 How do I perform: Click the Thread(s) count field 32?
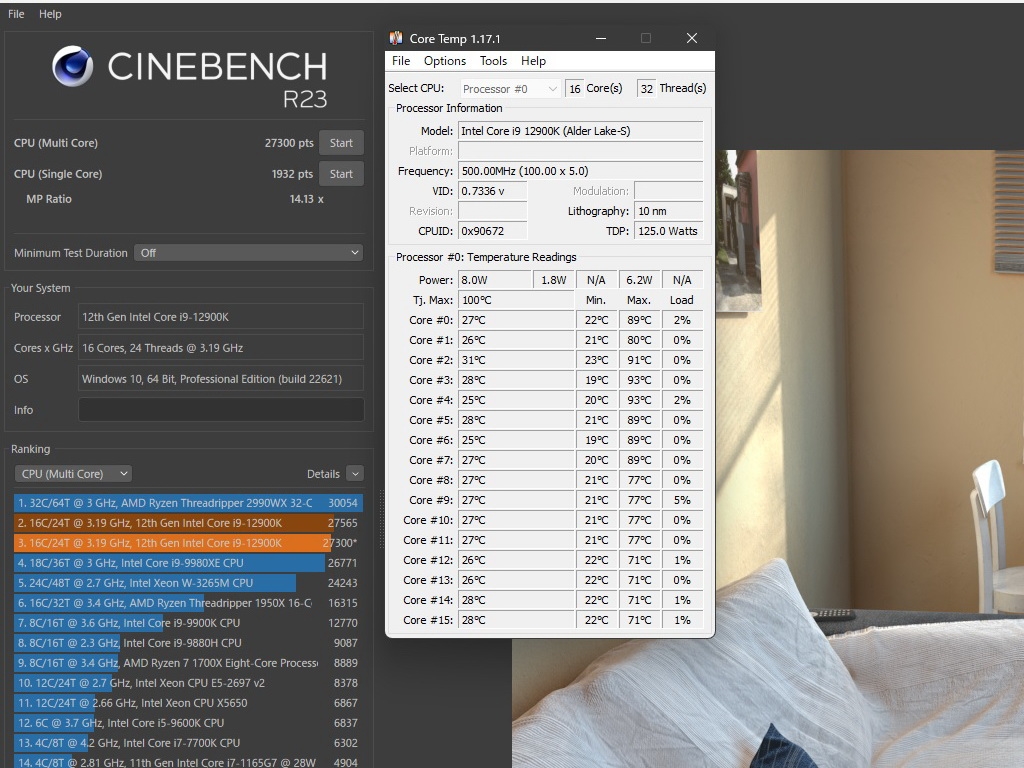647,88
